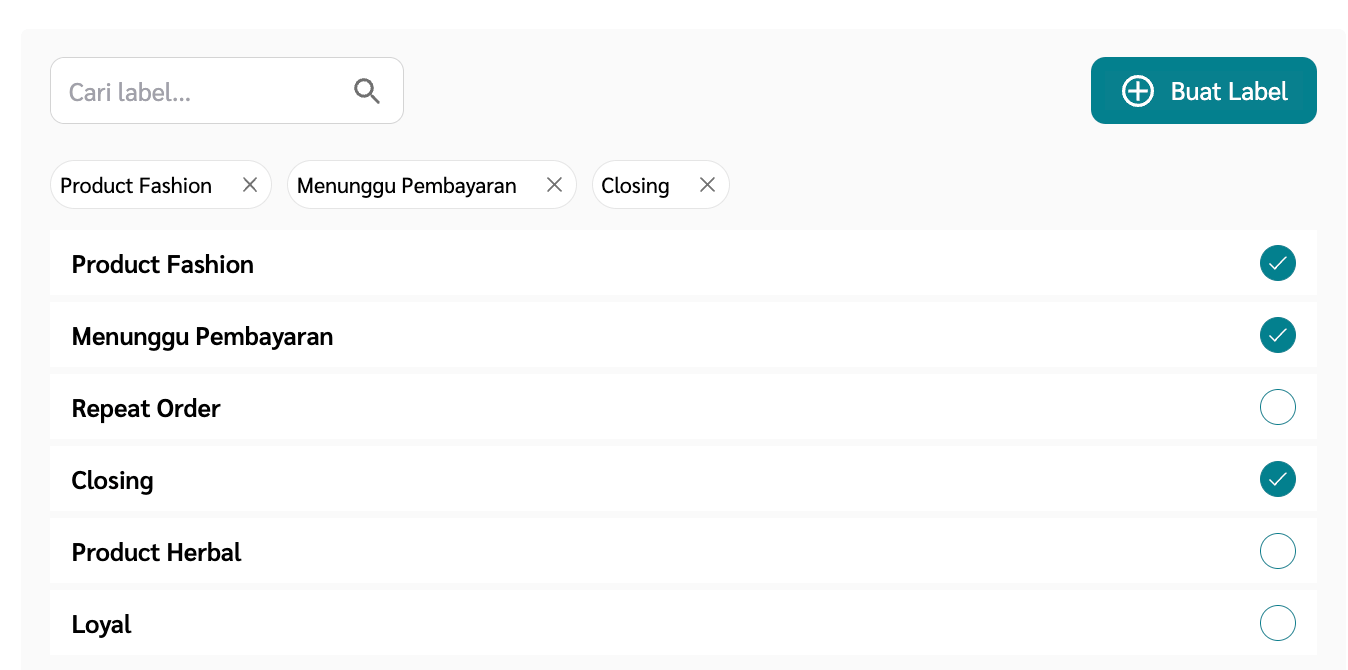Image resolution: width=1348 pixels, height=670 pixels.
Task: Click the magnifying glass search icon
Action: pyautogui.click(x=366, y=90)
